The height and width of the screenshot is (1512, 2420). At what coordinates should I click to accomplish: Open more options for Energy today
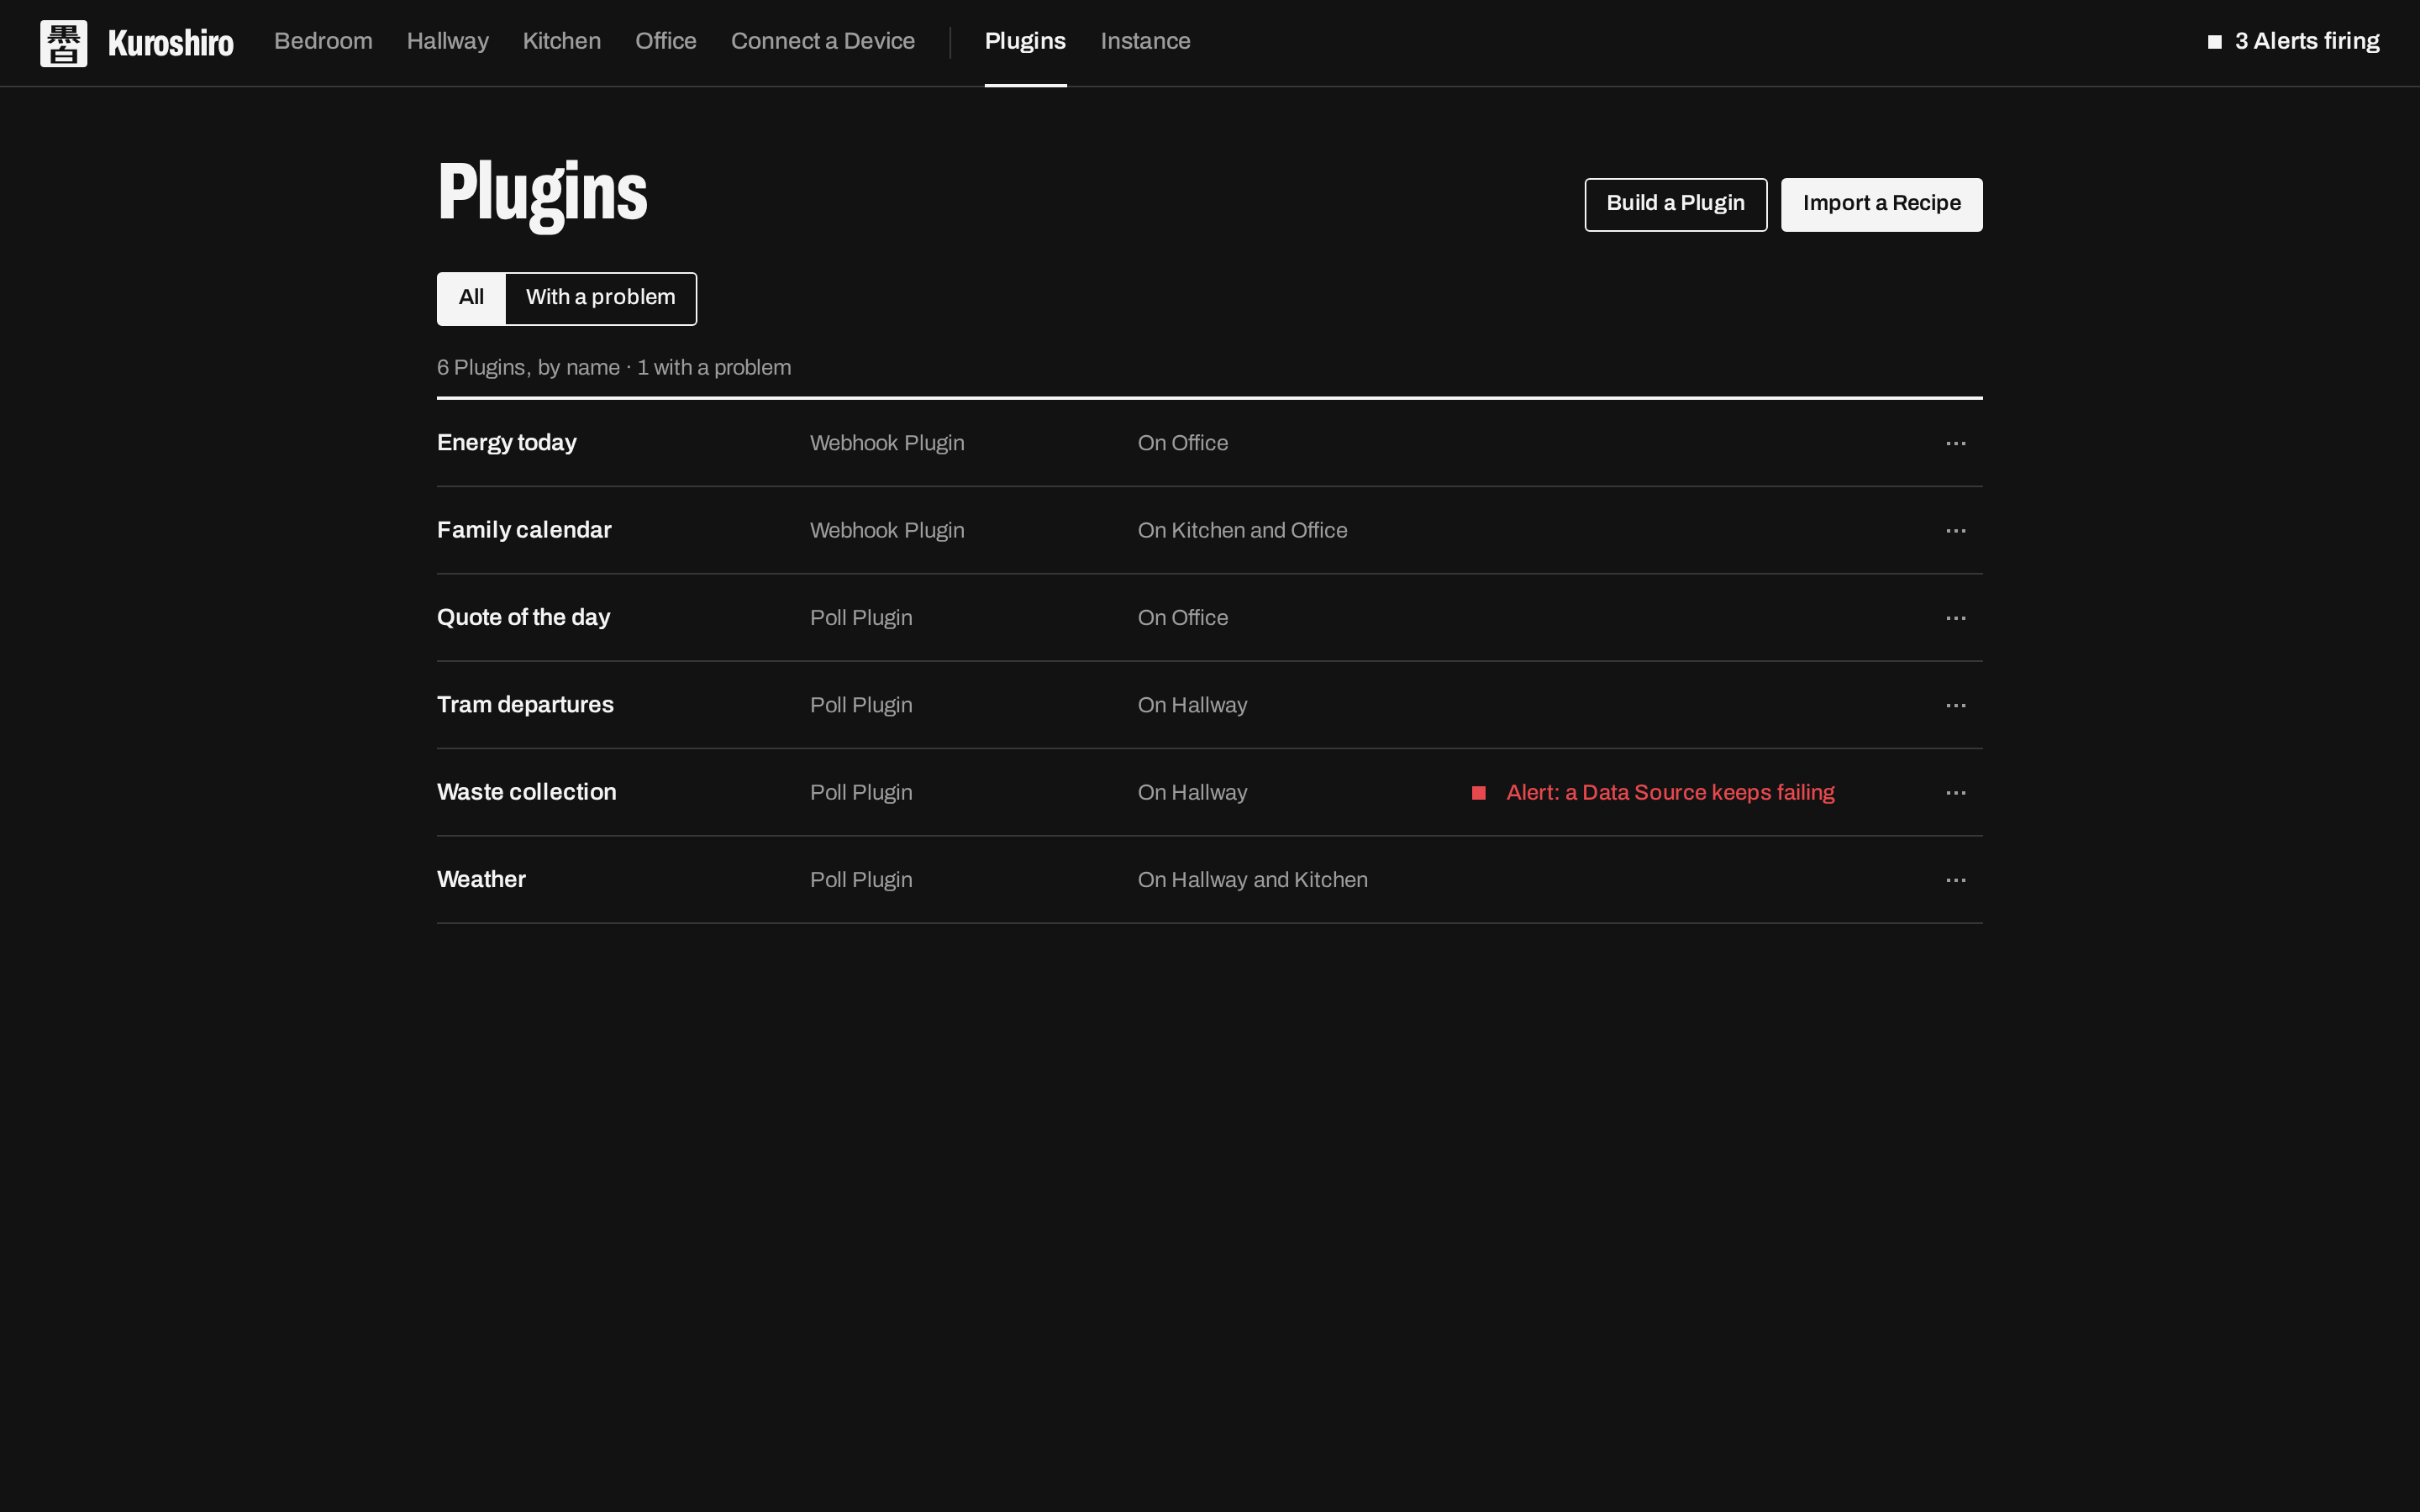coord(1955,443)
